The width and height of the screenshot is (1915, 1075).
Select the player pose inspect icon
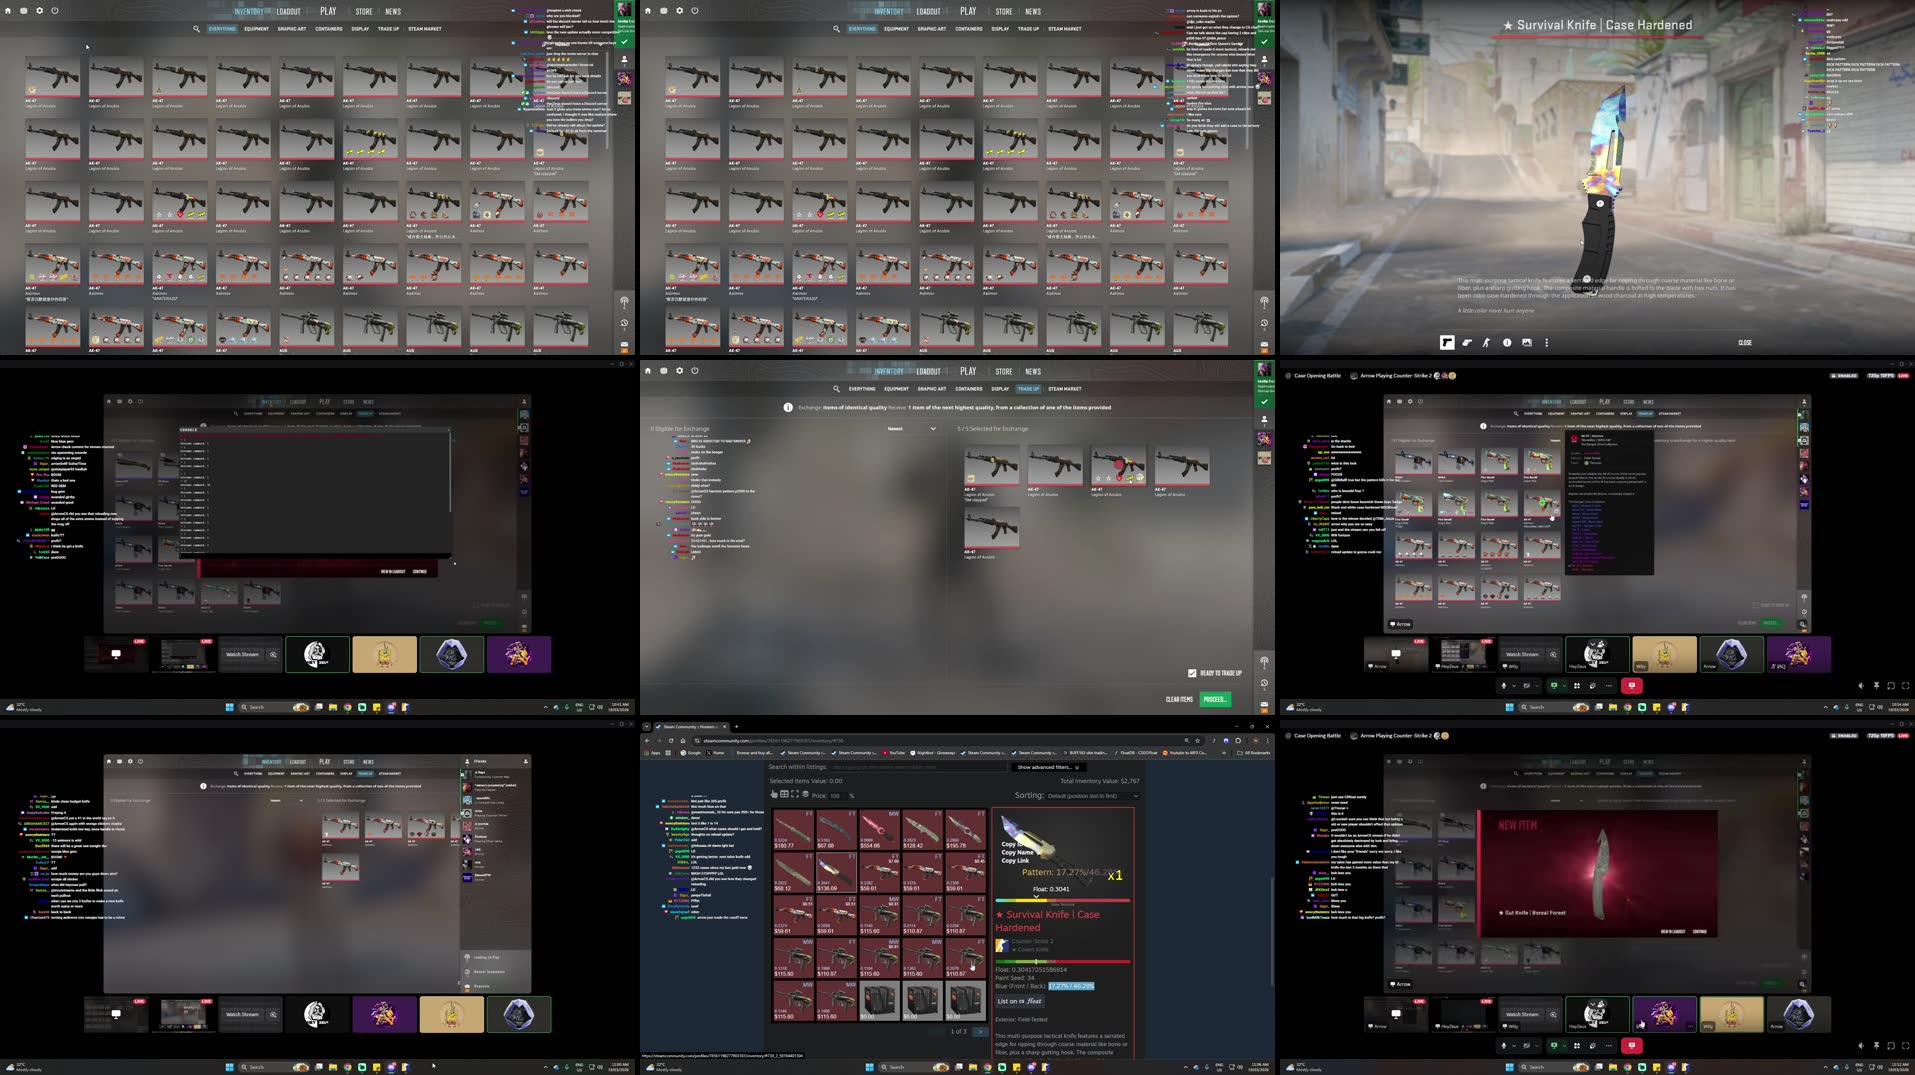tap(1487, 343)
